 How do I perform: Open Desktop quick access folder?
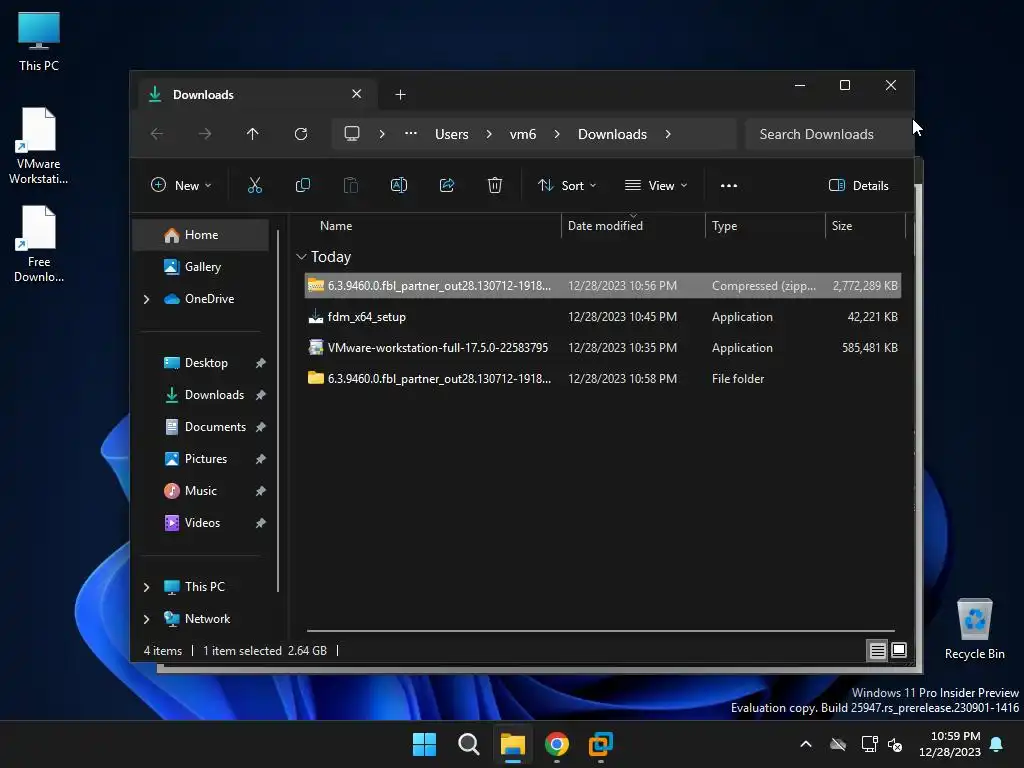[x=206, y=363]
